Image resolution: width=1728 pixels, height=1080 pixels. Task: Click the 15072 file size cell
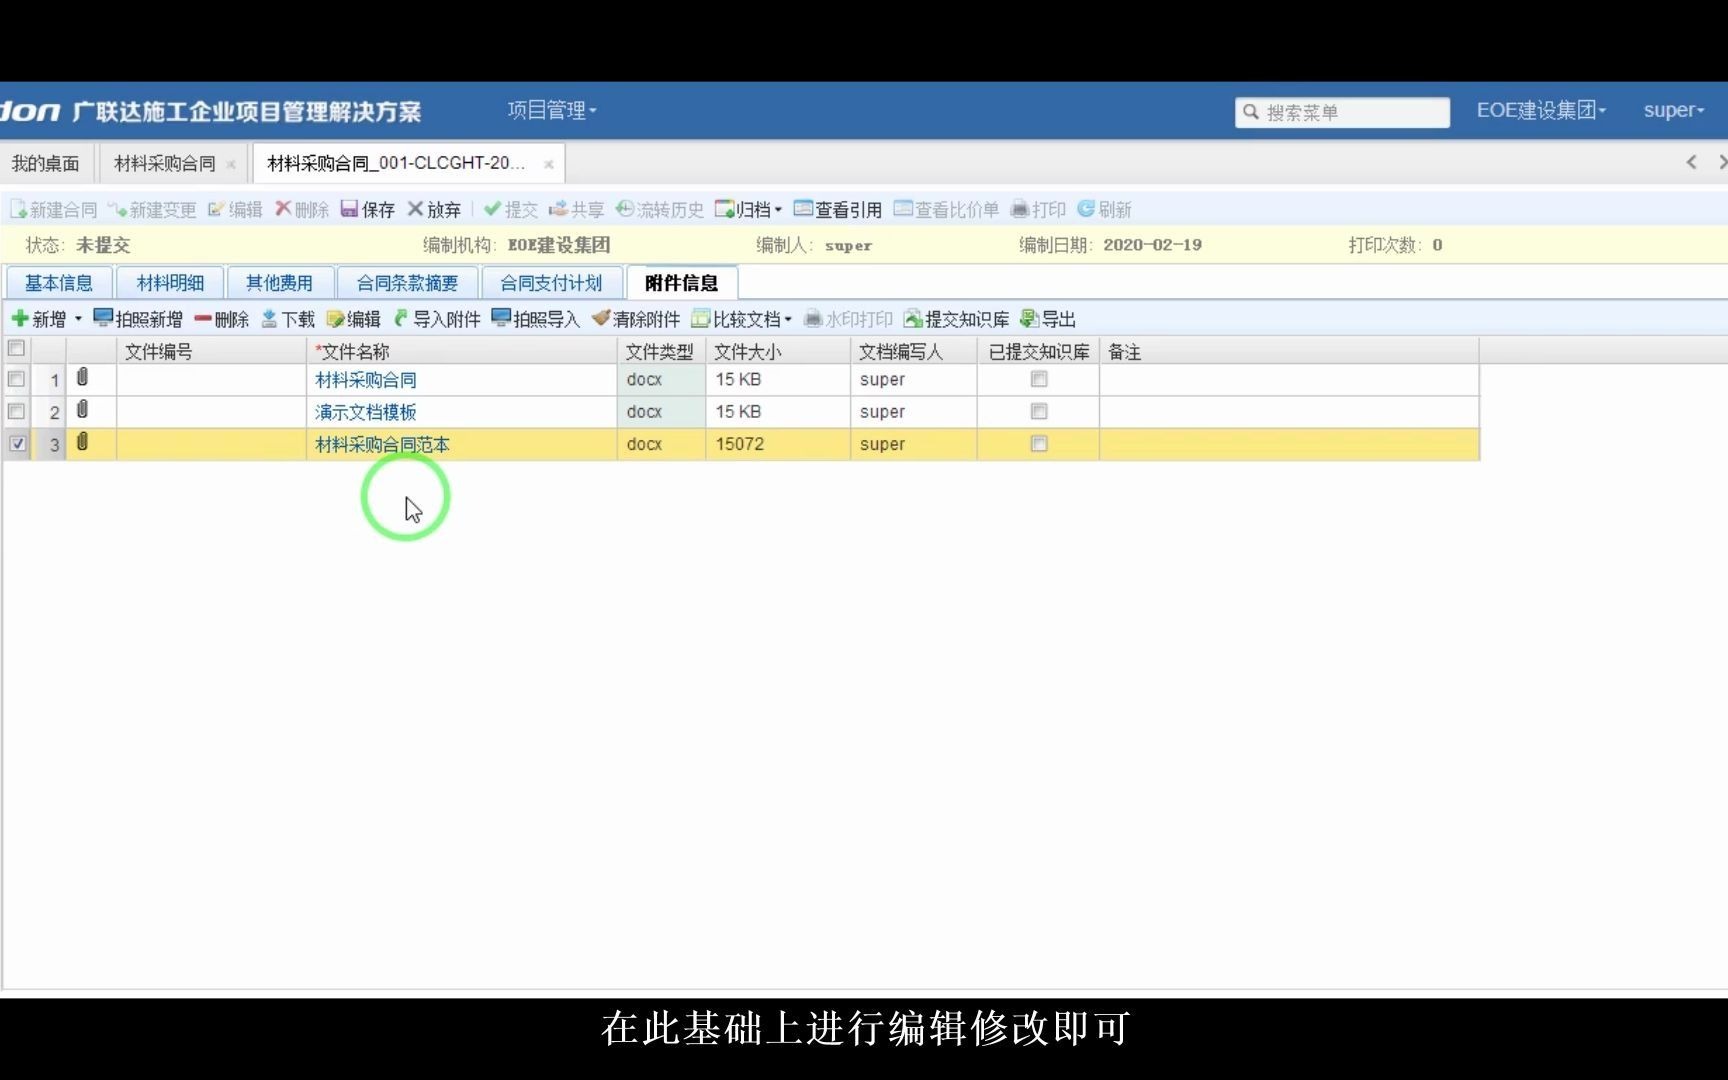[x=778, y=444]
